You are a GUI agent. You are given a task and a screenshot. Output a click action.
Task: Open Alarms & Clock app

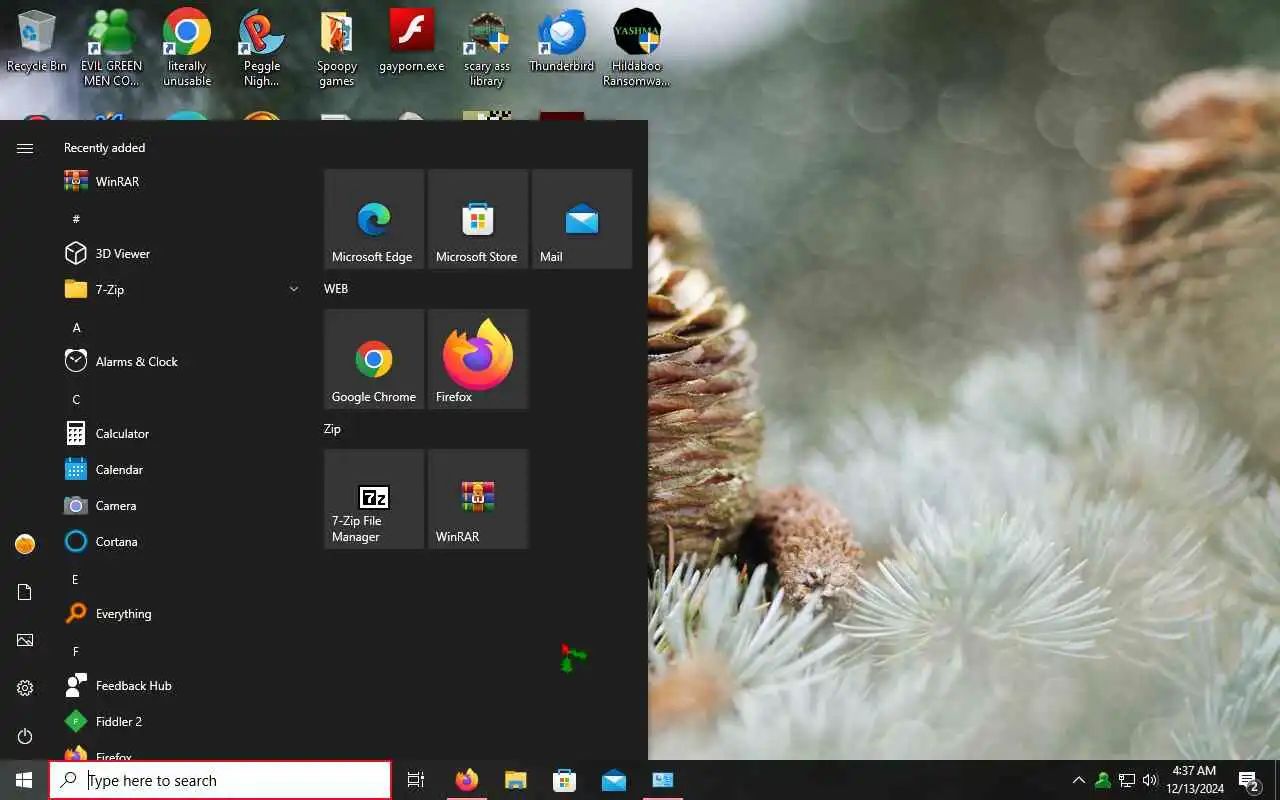(182, 362)
